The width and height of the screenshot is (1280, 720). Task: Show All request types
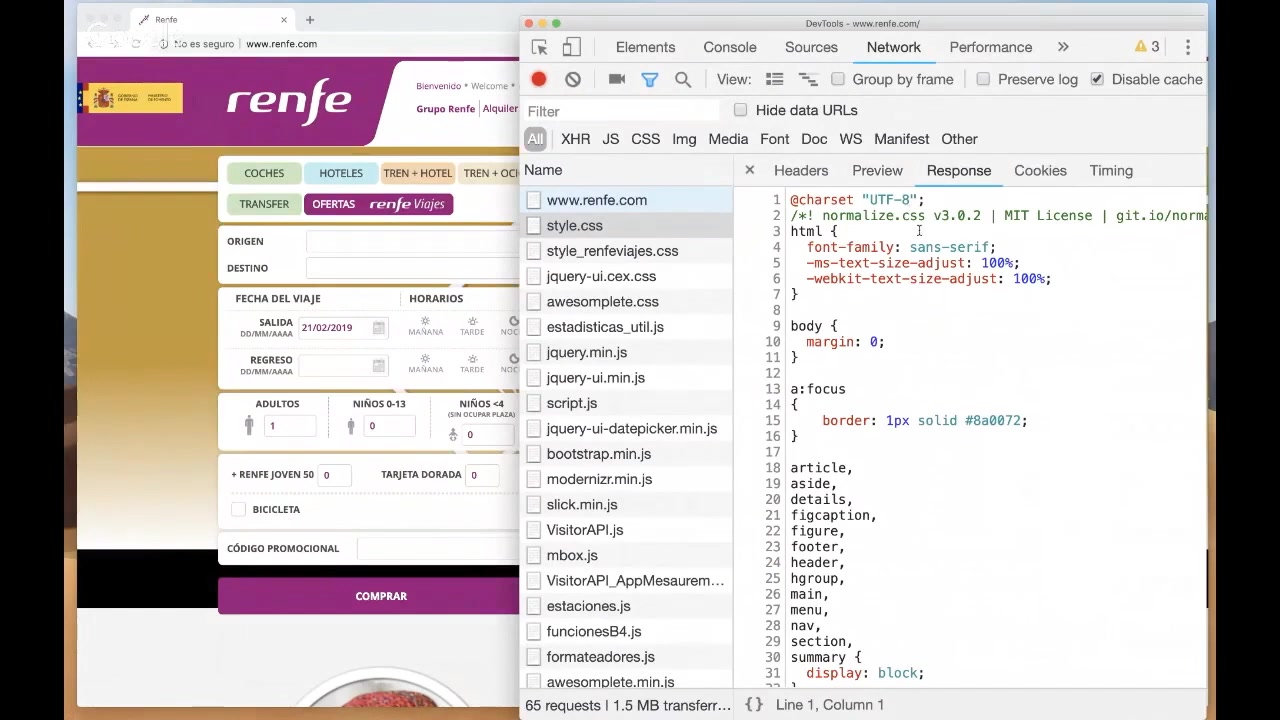535,139
